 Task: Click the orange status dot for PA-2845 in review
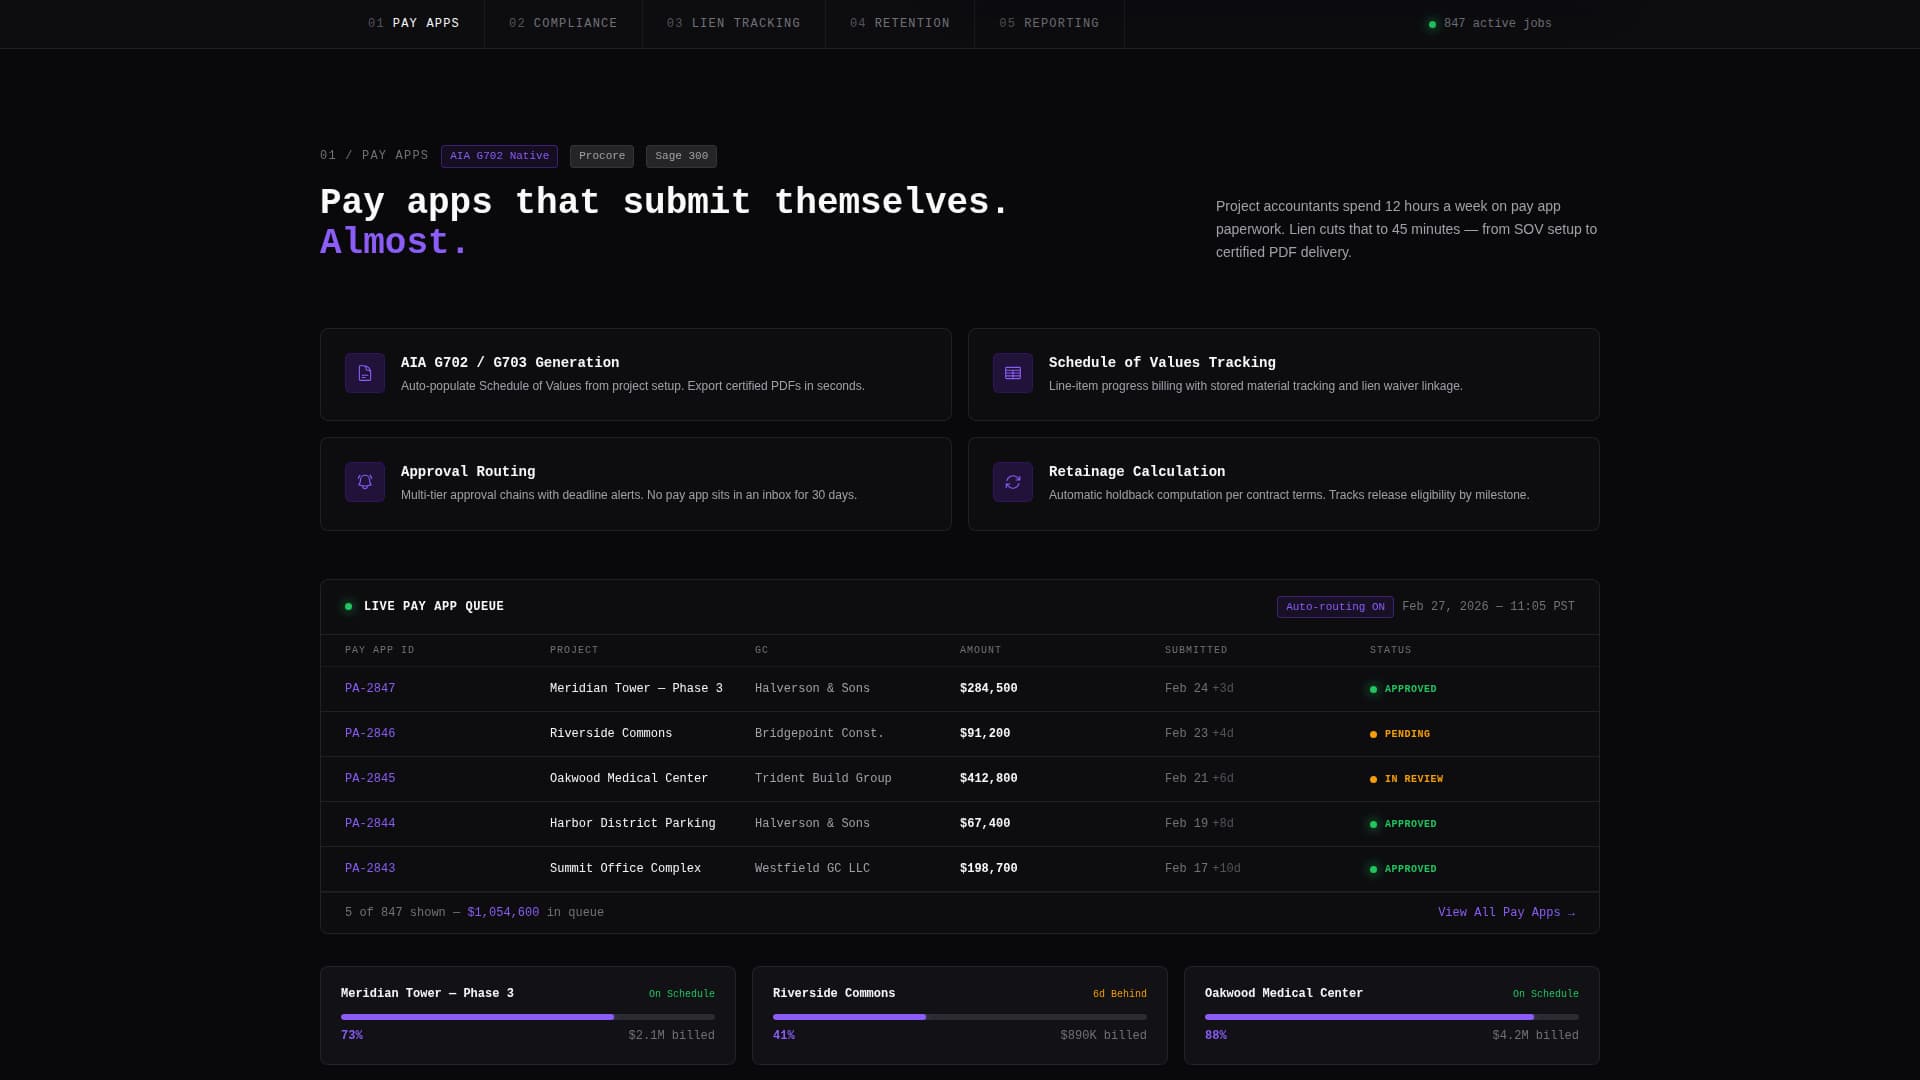click(1373, 779)
